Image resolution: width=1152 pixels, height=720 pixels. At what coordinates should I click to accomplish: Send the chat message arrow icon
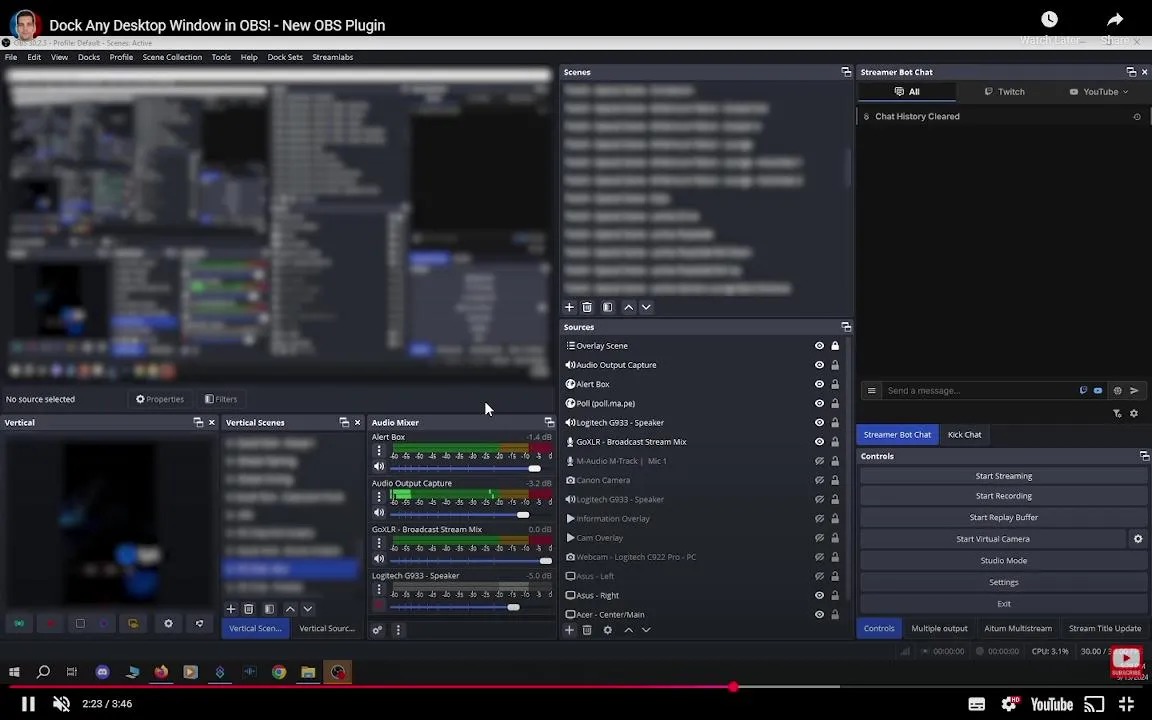(1134, 390)
